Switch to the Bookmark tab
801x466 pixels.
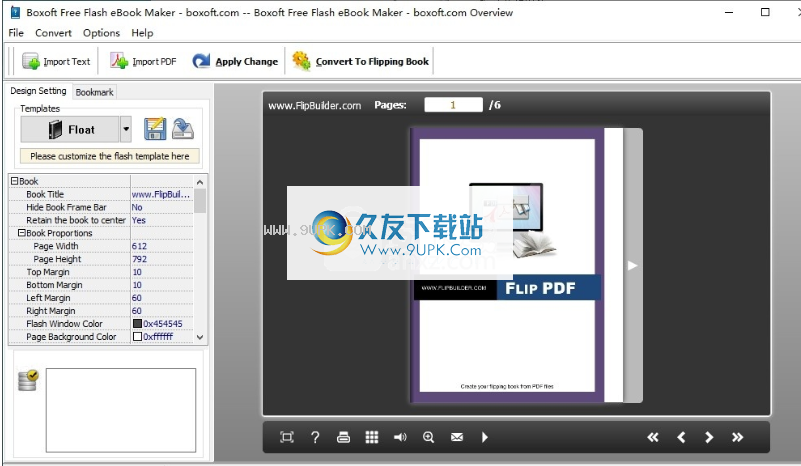95,92
